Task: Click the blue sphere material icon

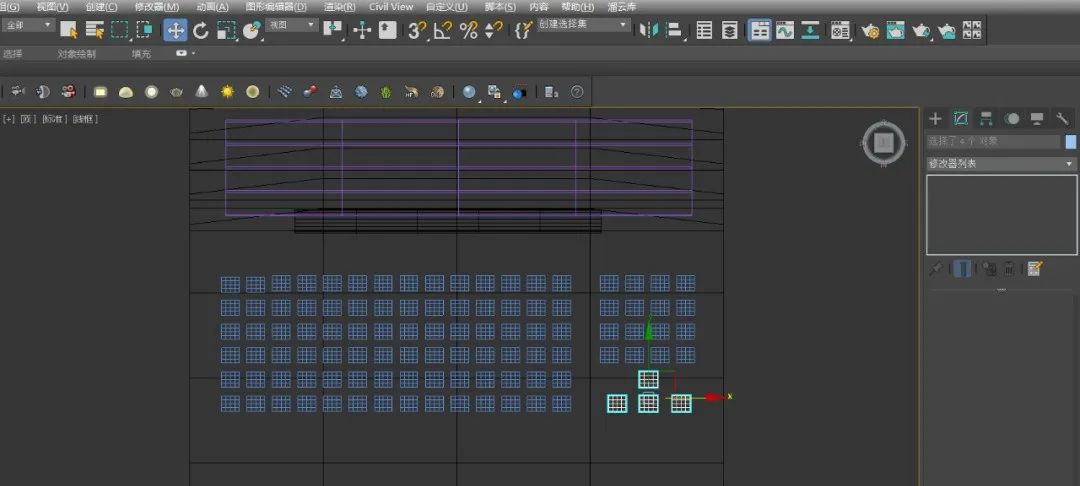Action: [x=469, y=92]
